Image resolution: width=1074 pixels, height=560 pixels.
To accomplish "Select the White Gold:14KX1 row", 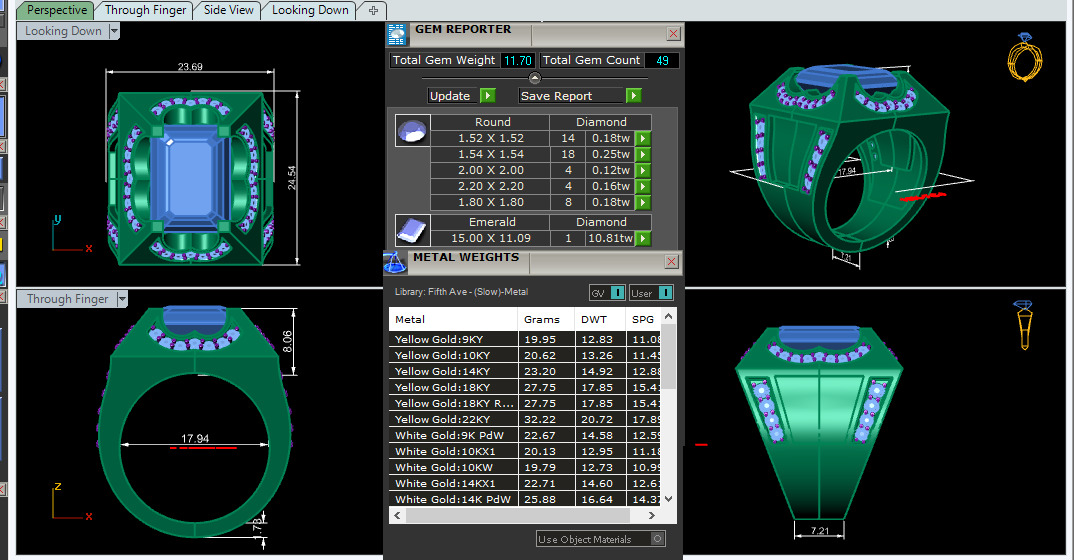I will tap(525, 483).
